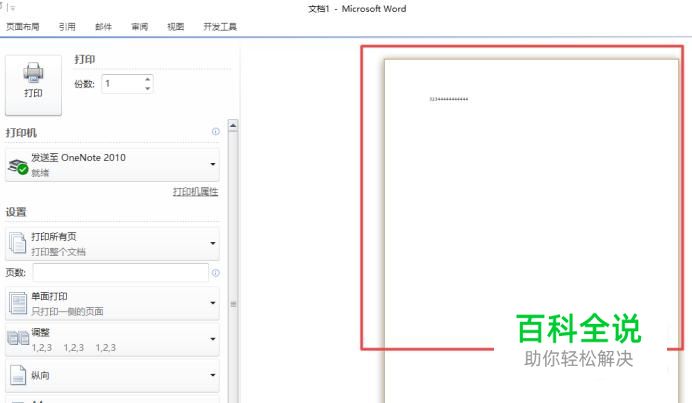Click the 页数 page range input field

(120, 273)
